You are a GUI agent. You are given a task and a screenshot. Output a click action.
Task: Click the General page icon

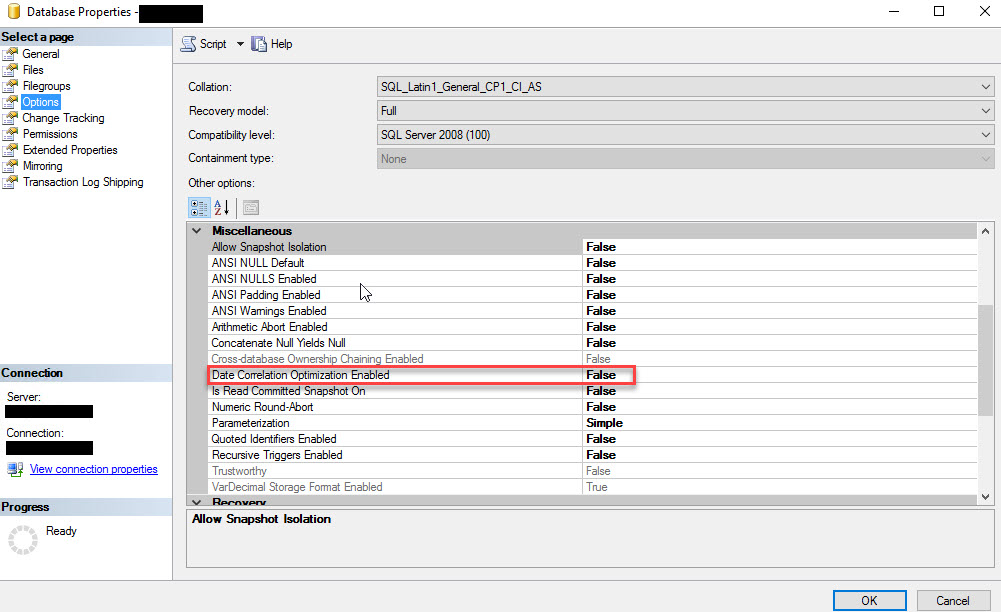pyautogui.click(x=11, y=54)
